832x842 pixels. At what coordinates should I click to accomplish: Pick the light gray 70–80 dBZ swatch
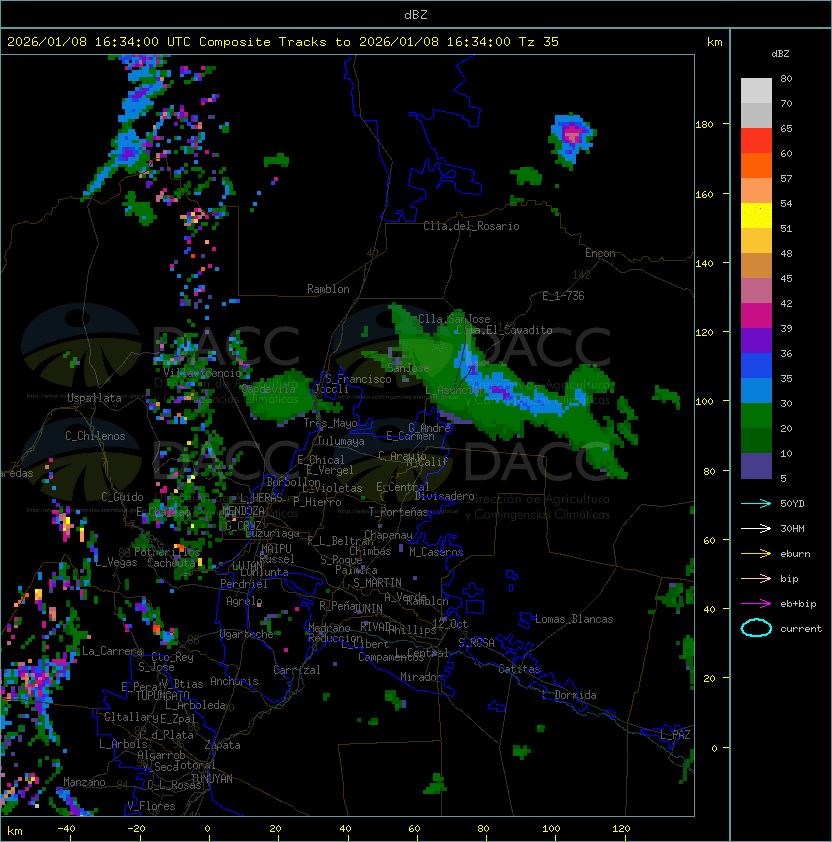pos(756,90)
